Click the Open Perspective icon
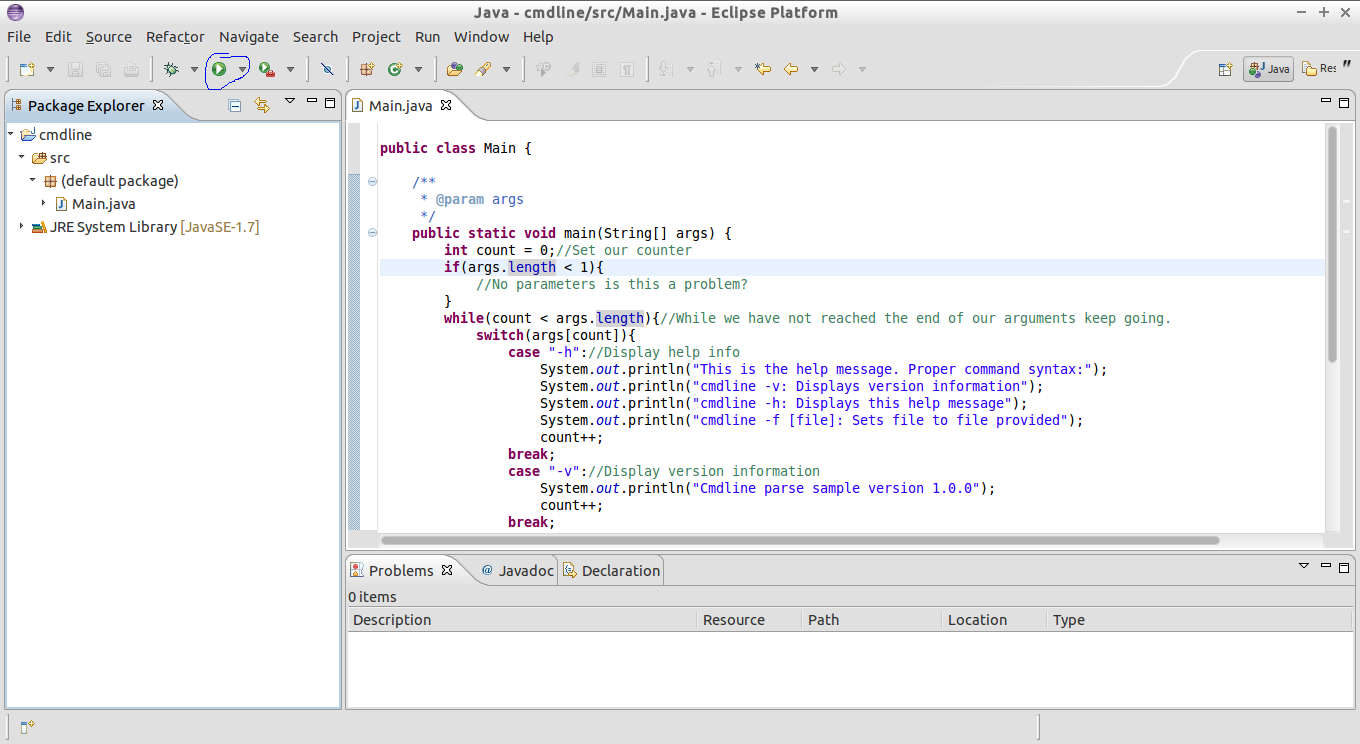 click(1225, 69)
